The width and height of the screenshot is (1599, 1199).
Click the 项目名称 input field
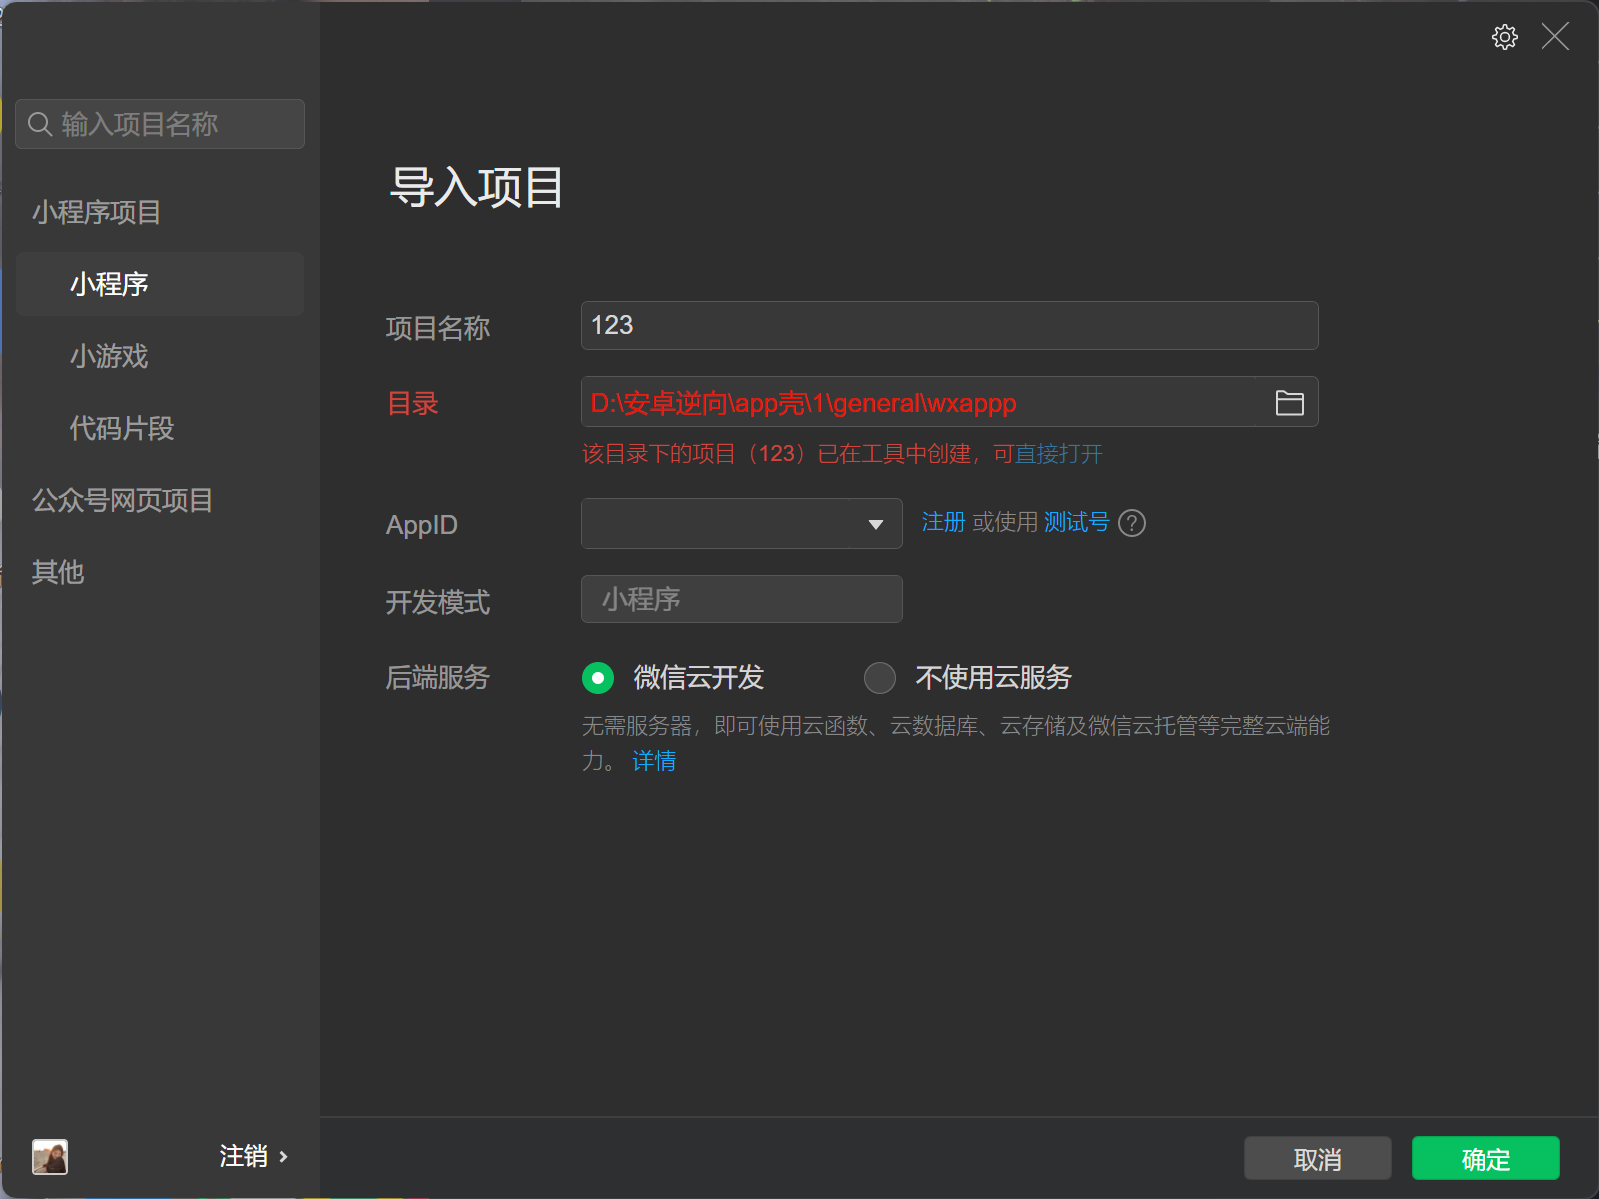(x=948, y=326)
